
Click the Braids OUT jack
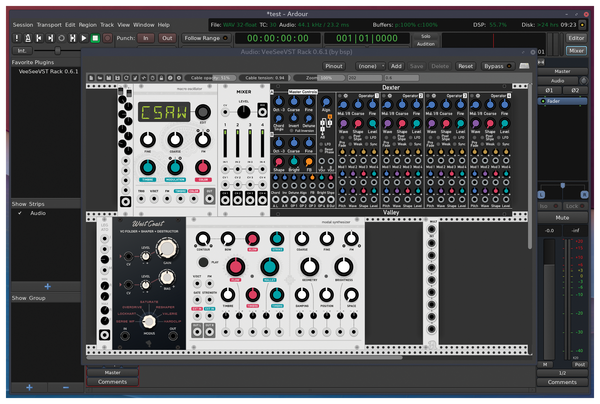click(209, 199)
